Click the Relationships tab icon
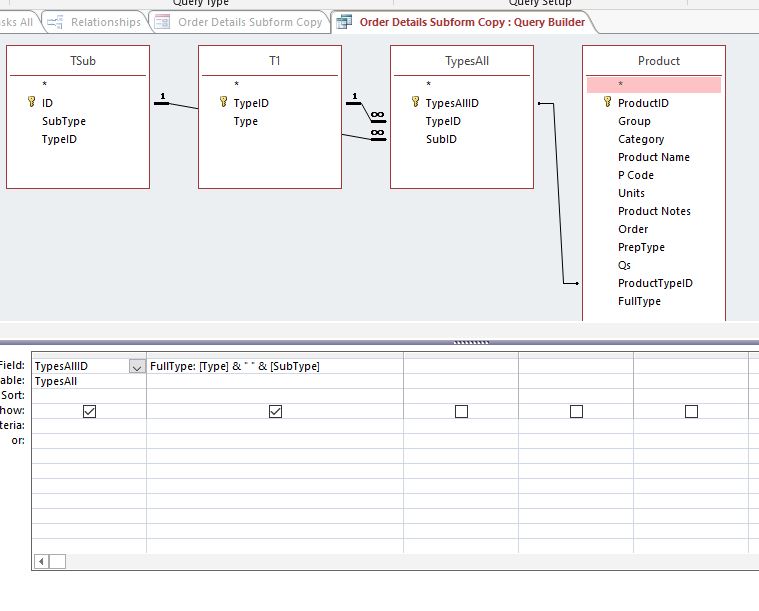The height and width of the screenshot is (611, 759). coord(55,22)
